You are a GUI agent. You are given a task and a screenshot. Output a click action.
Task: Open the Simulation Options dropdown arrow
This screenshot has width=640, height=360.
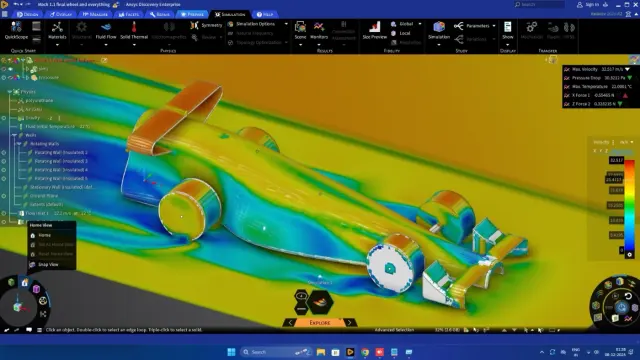[286, 24]
